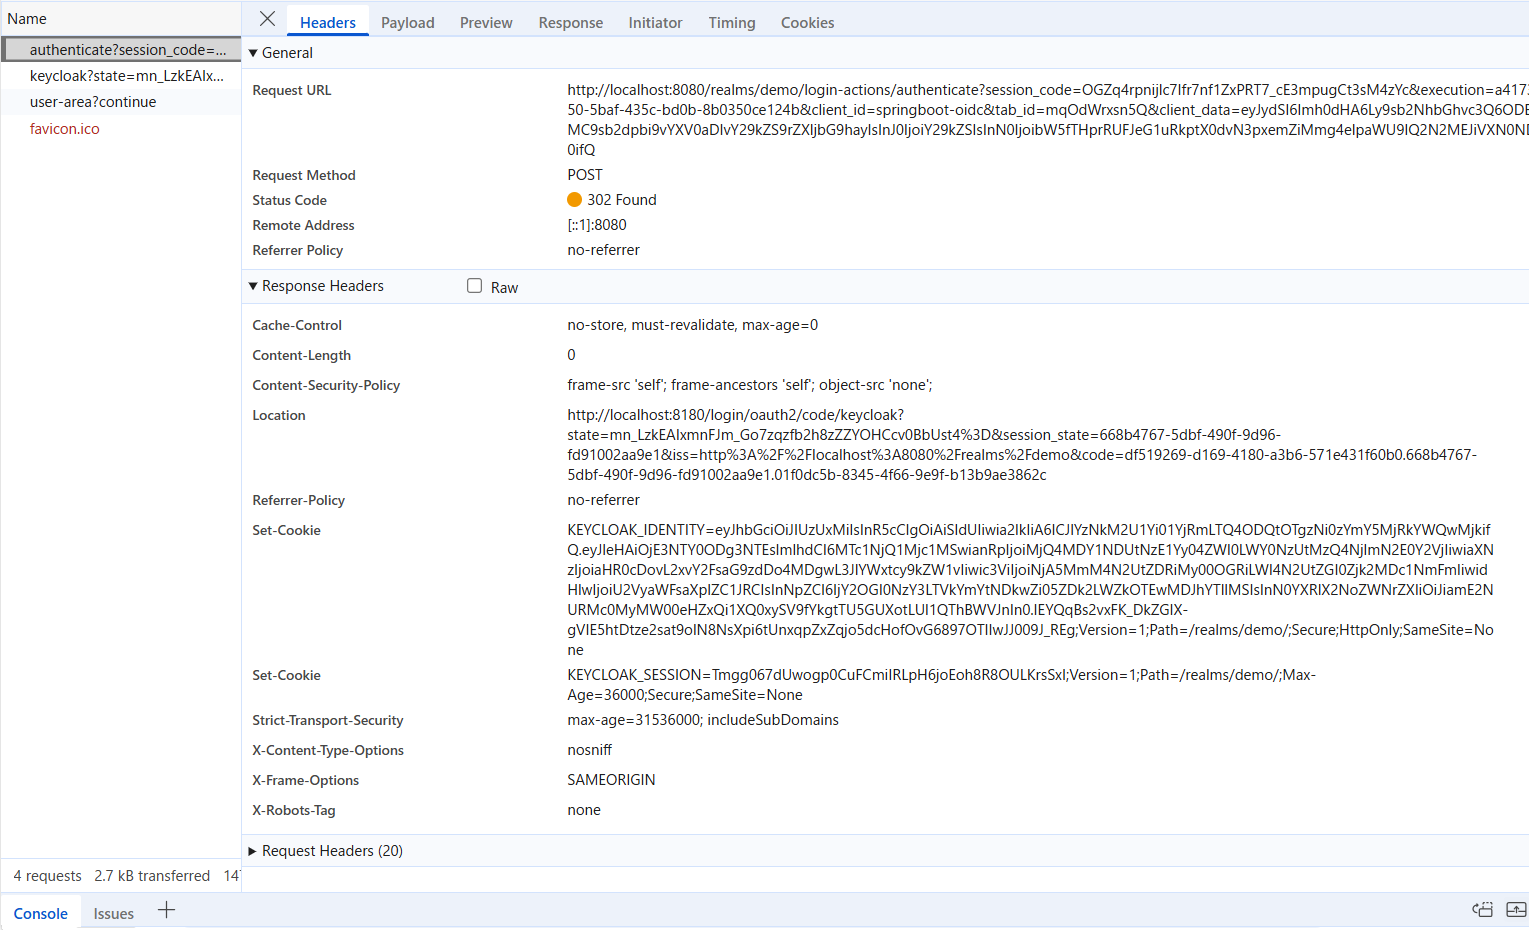Click the Content-Length header name
The image size is (1529, 930).
(302, 355)
